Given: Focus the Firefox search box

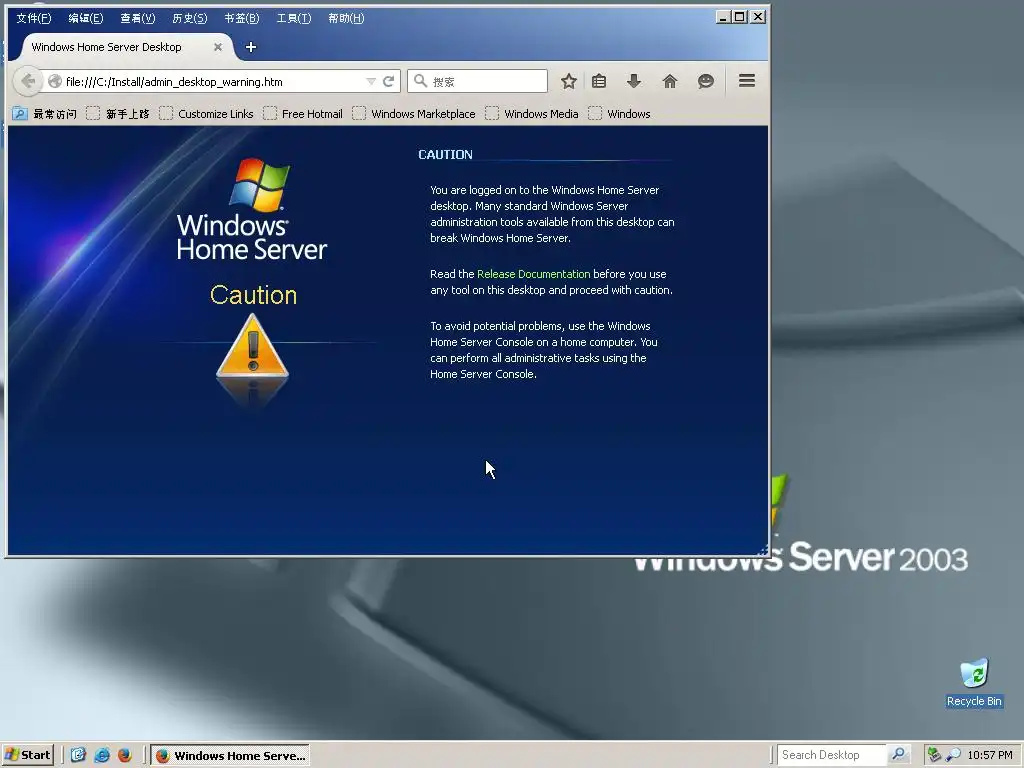Looking at the screenshot, I should 477,81.
